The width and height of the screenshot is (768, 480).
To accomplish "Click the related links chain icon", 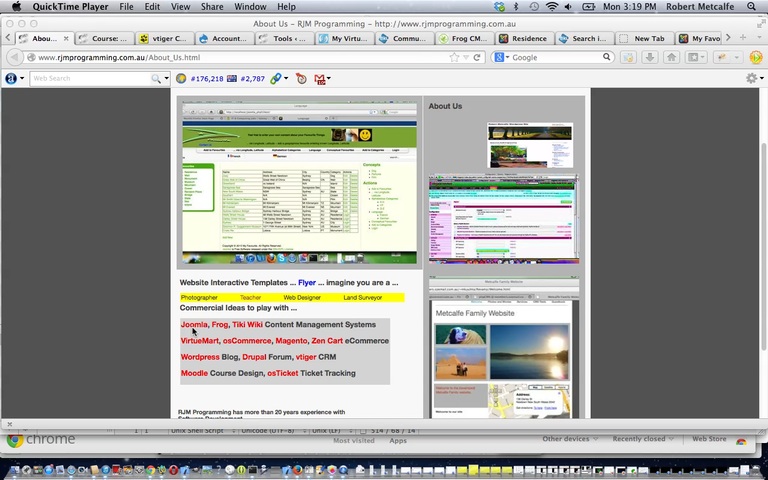I will [x=276, y=78].
